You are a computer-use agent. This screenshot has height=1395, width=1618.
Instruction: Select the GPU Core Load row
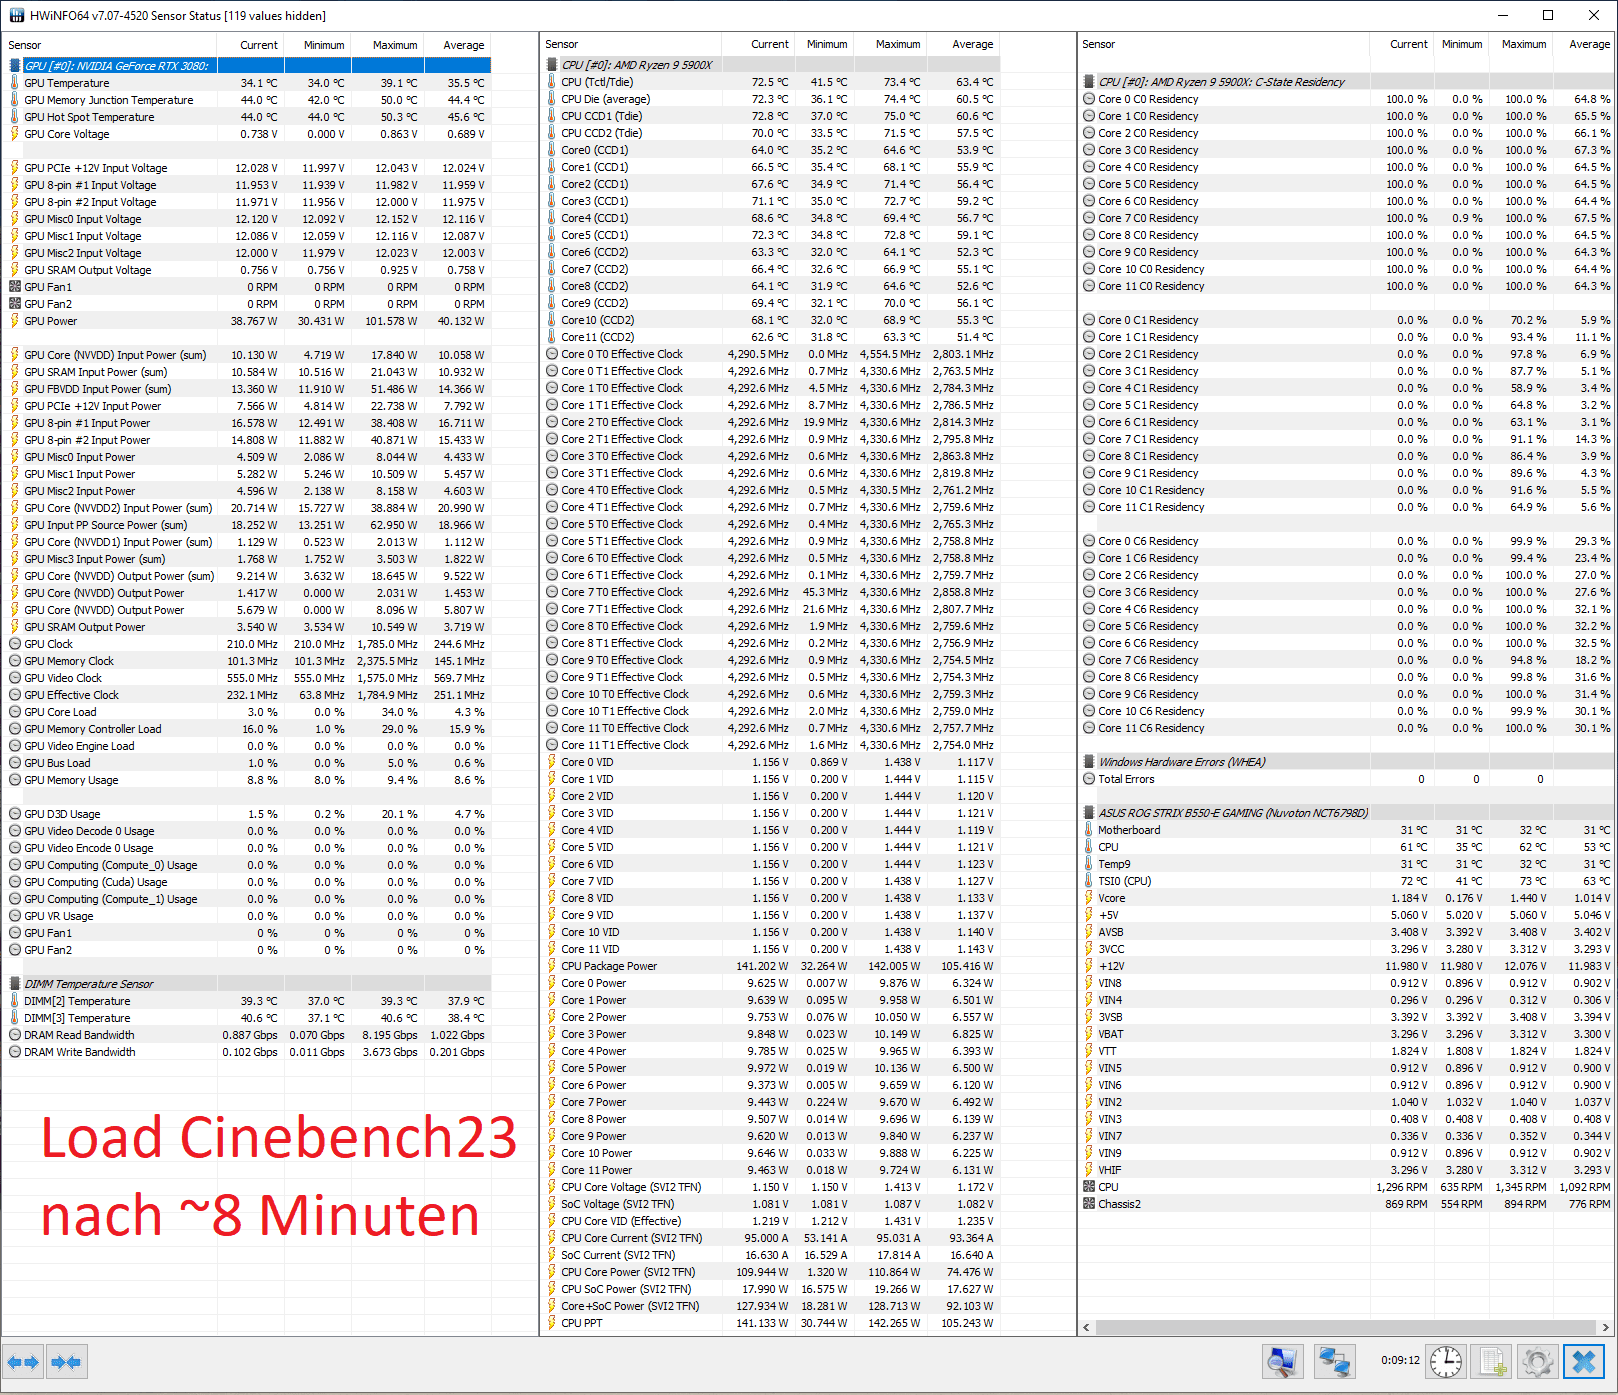coord(248,712)
